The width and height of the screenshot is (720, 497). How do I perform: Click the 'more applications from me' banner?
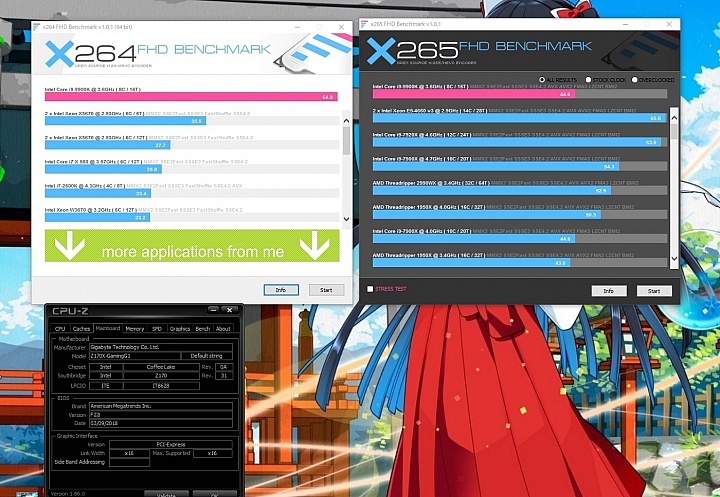click(x=192, y=246)
